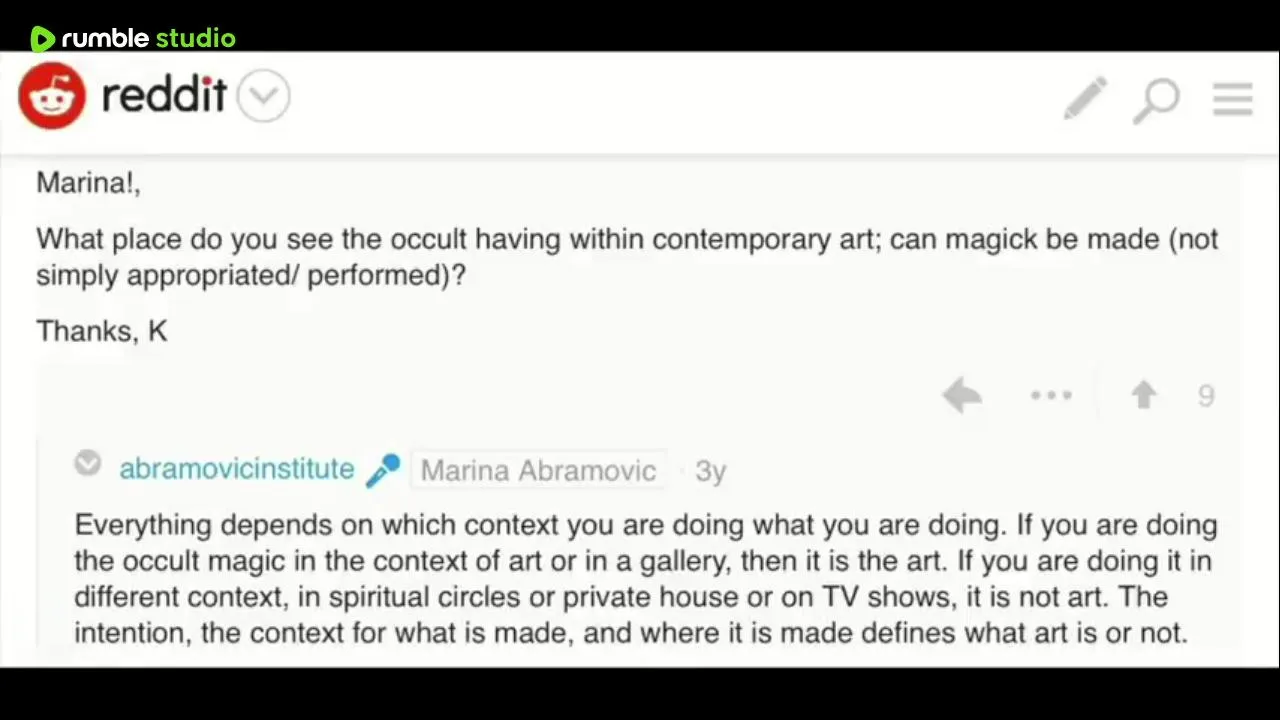
Task: Click the question about occult in art
Action: tap(626, 257)
